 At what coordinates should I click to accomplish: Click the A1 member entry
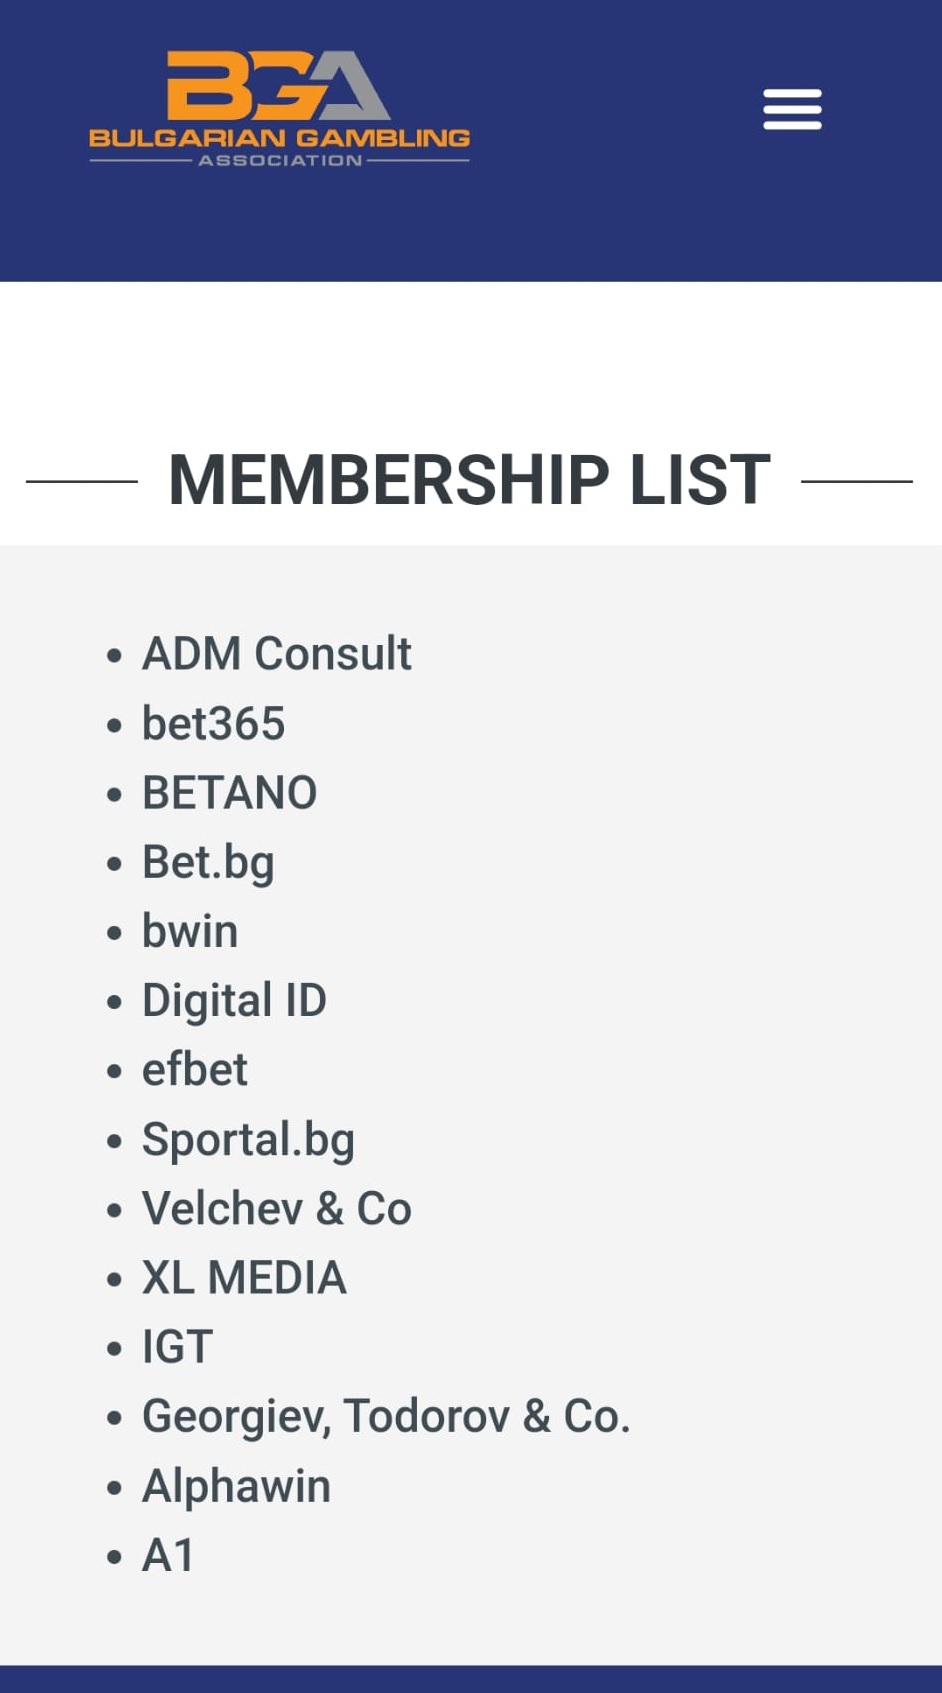pyautogui.click(x=168, y=1555)
